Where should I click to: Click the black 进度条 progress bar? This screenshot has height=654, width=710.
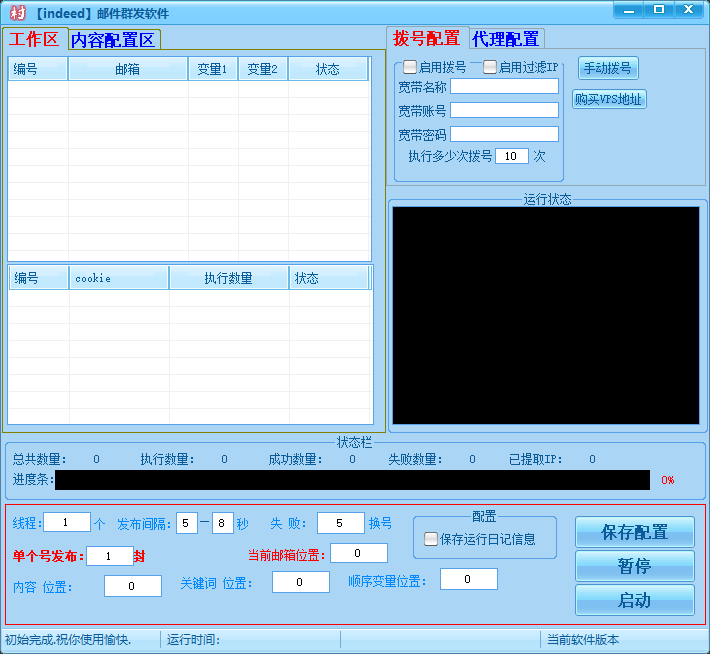pos(352,480)
